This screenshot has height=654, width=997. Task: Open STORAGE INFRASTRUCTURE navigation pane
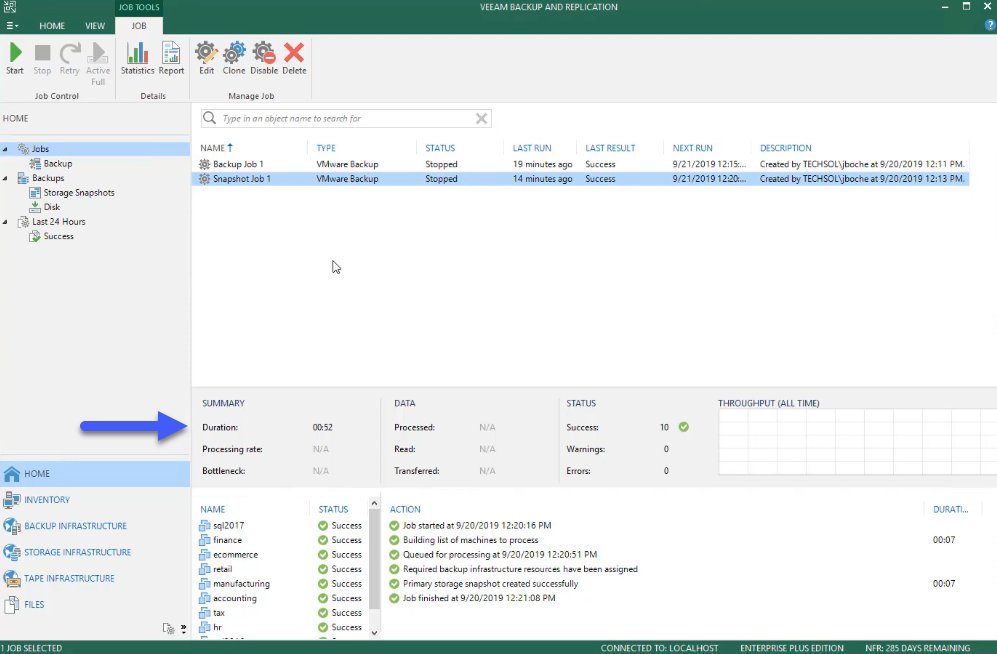pyautogui.click(x=95, y=552)
